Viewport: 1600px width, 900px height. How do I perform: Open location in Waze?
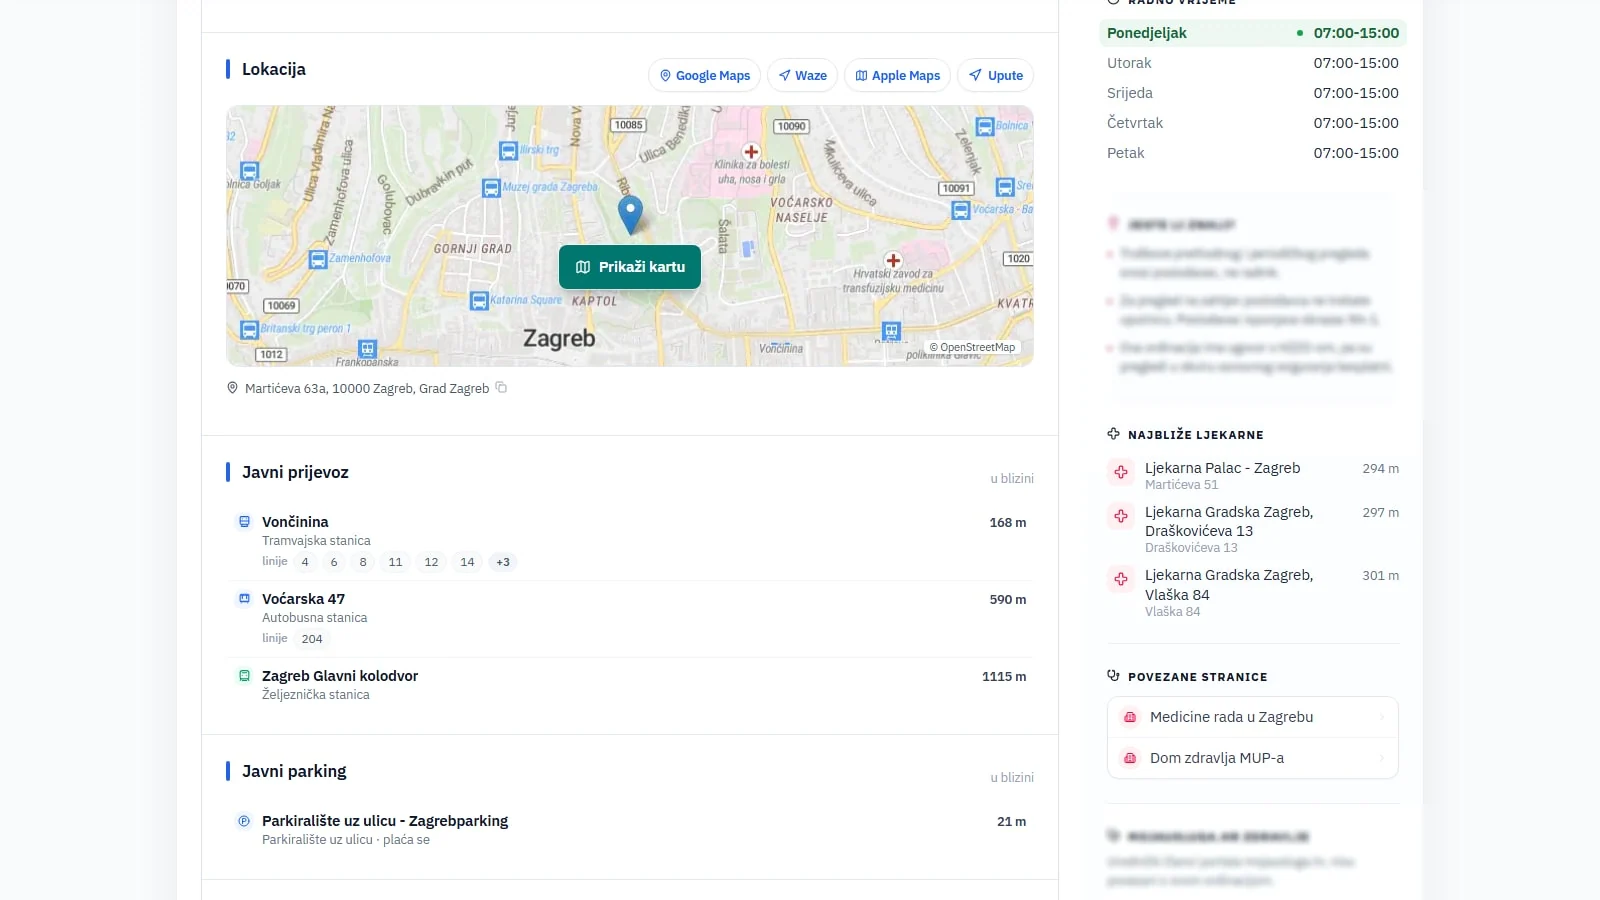pyautogui.click(x=803, y=75)
